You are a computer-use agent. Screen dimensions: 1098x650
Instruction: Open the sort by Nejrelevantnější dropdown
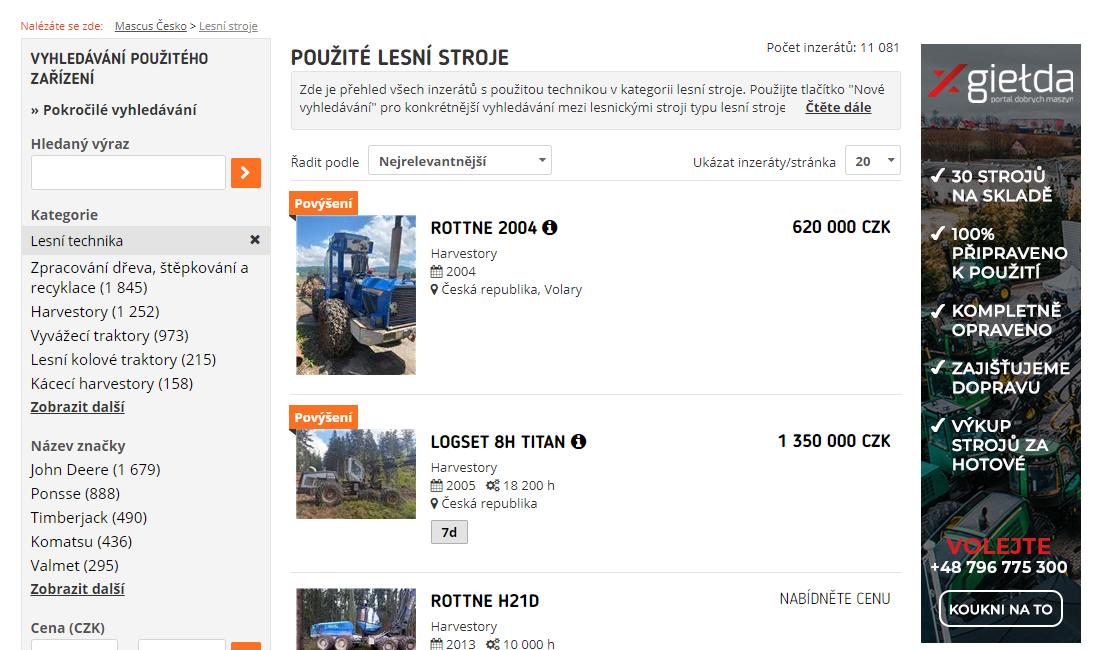pos(460,160)
